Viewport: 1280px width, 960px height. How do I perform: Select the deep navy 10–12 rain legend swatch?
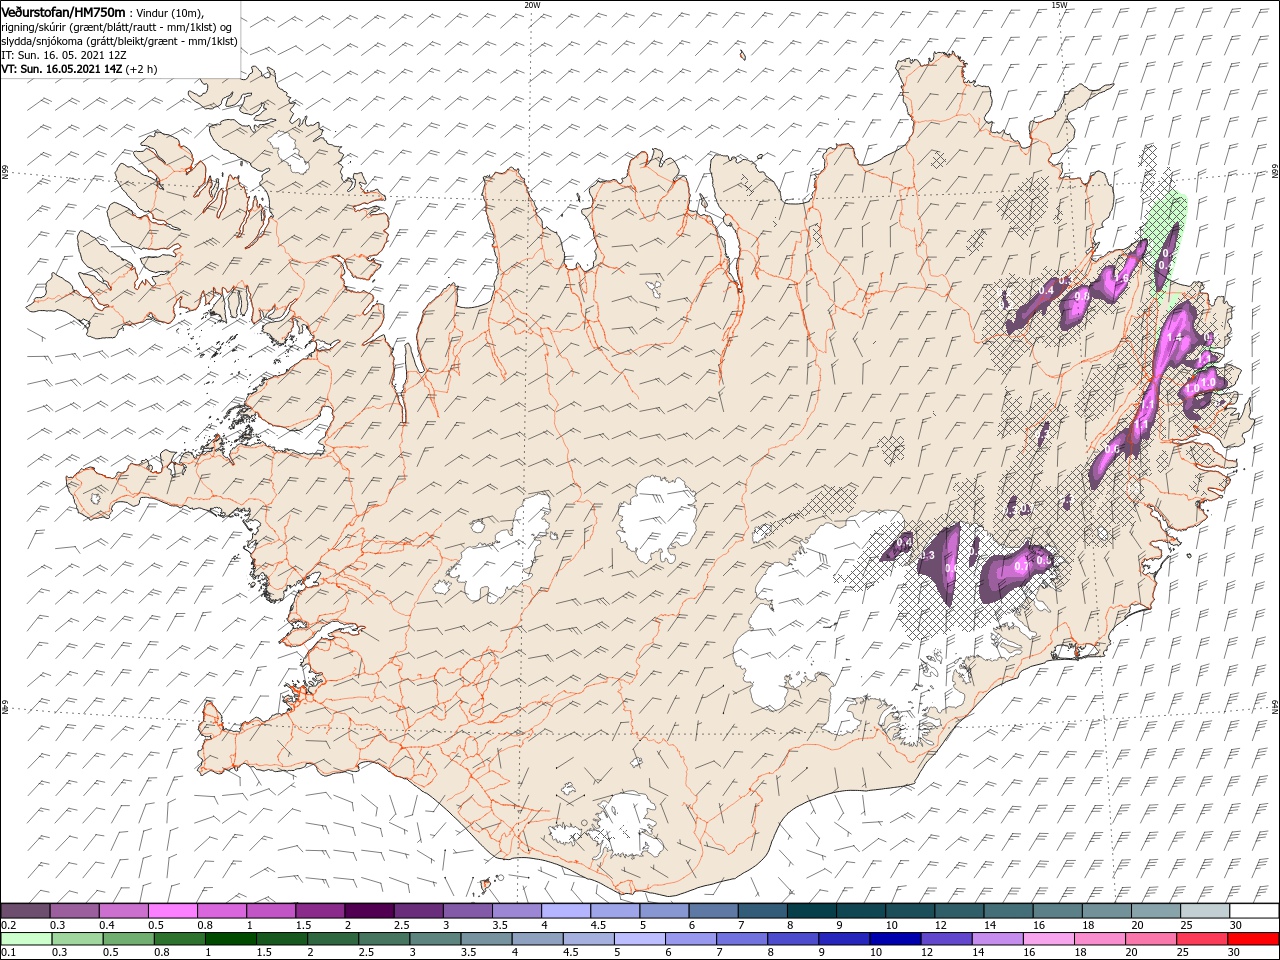tap(896, 939)
